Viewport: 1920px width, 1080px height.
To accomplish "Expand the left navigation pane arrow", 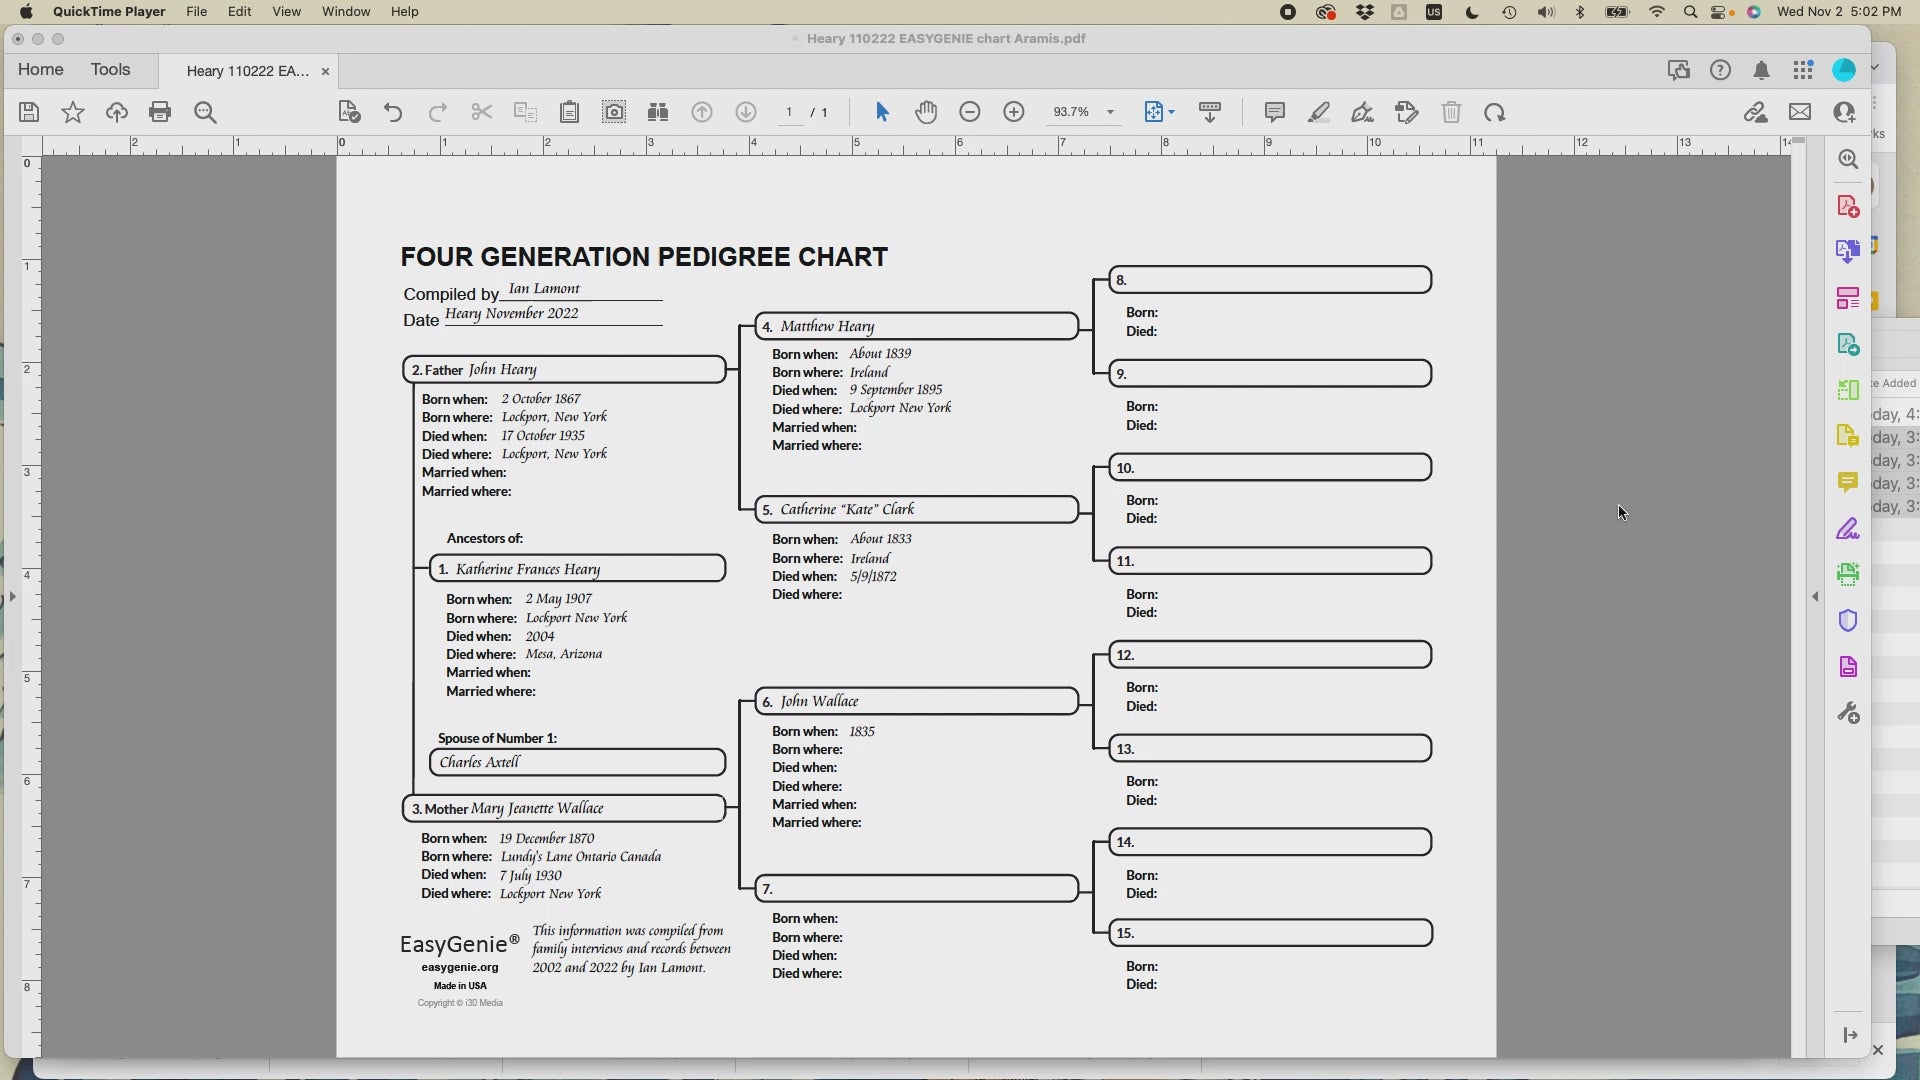I will [x=13, y=597].
